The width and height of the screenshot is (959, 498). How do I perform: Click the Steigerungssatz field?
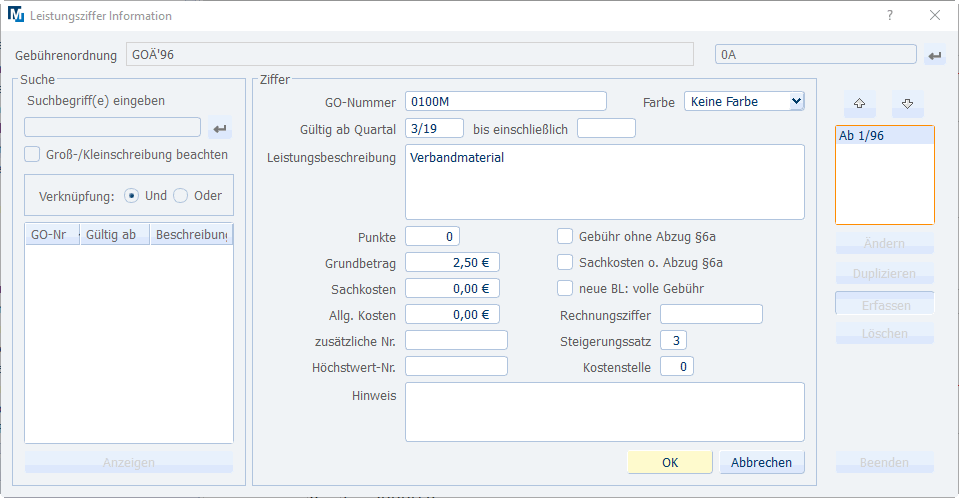pyautogui.click(x=673, y=340)
